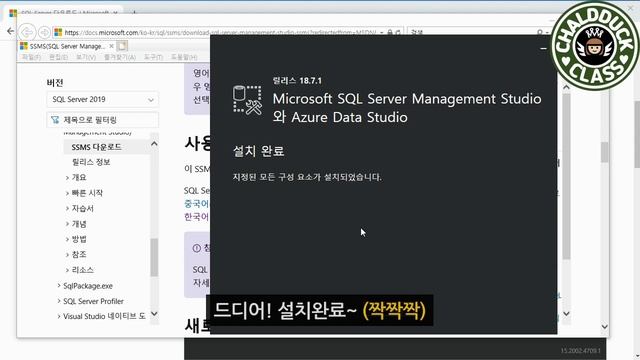Screen dimensions: 640x360
Task: Open the SQL Server 2019 version dropdown
Action: pyautogui.click(x=102, y=99)
